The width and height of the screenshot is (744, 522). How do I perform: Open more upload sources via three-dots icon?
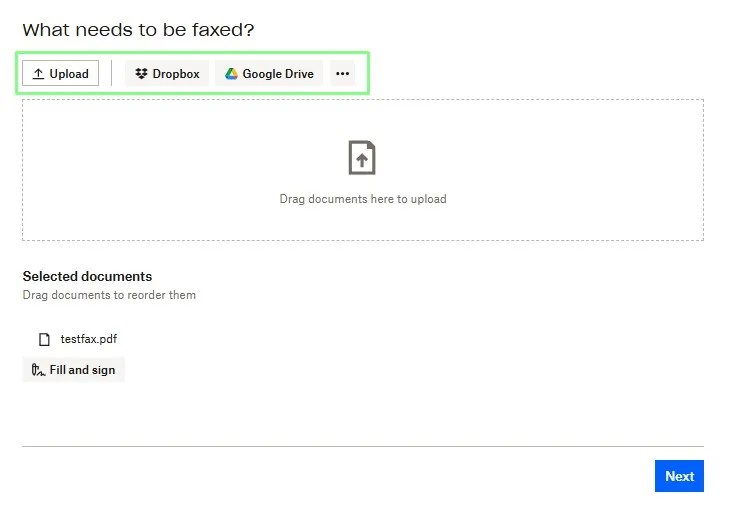(x=343, y=74)
